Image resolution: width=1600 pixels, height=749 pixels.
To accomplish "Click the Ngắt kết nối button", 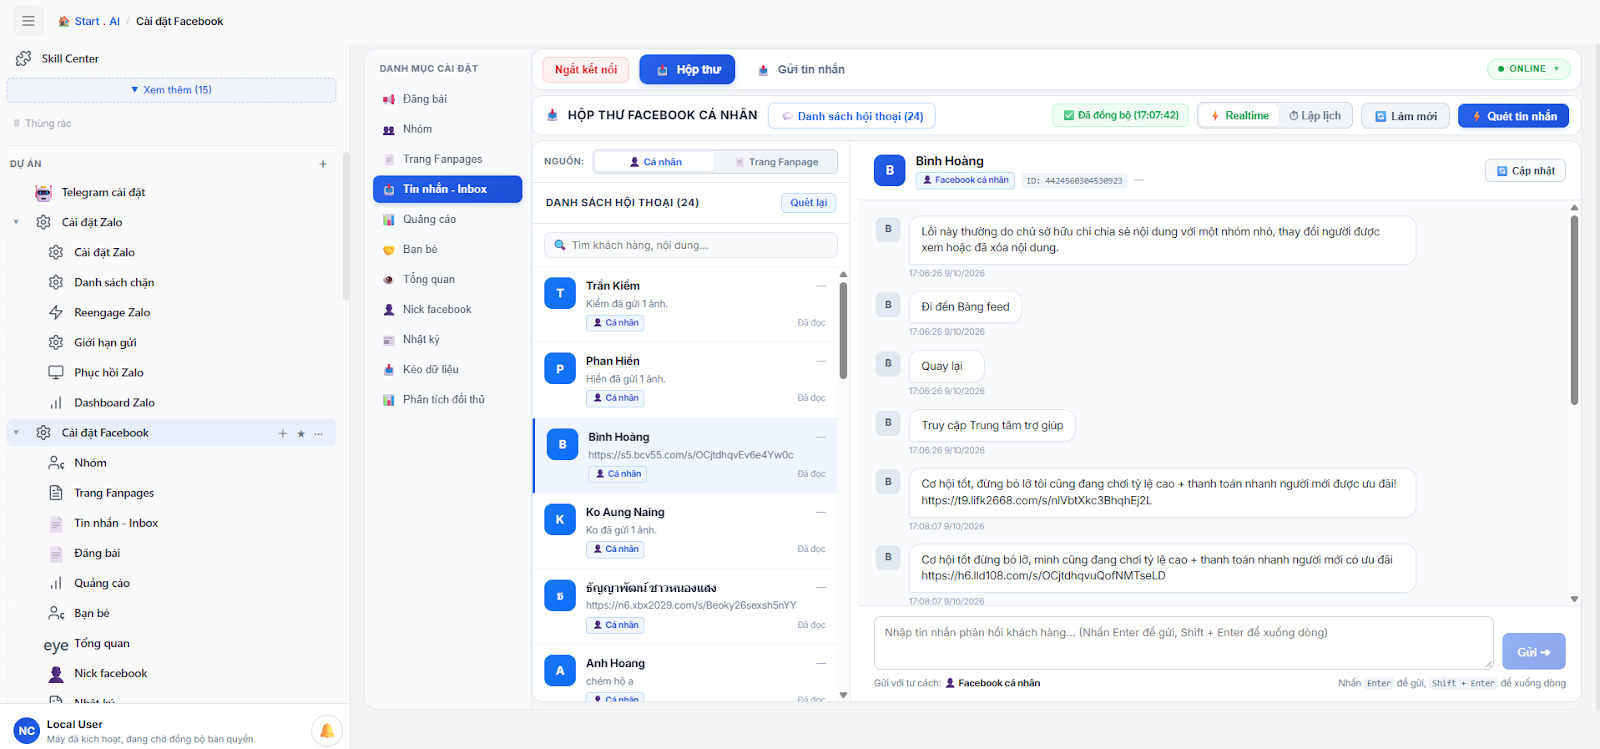I will tap(586, 70).
